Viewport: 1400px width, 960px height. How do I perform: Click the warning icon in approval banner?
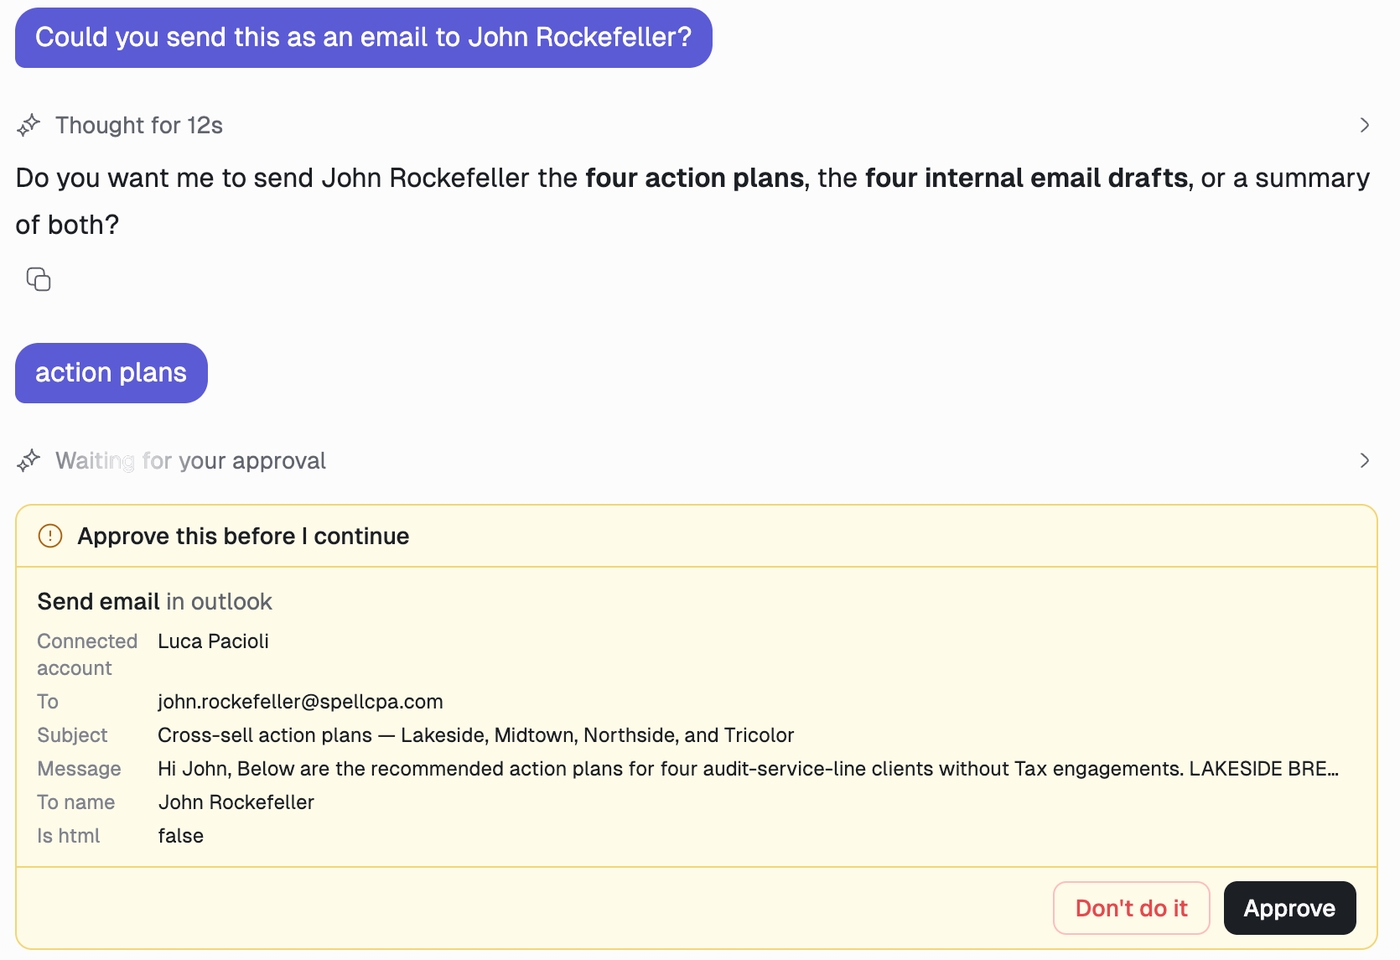coord(50,536)
